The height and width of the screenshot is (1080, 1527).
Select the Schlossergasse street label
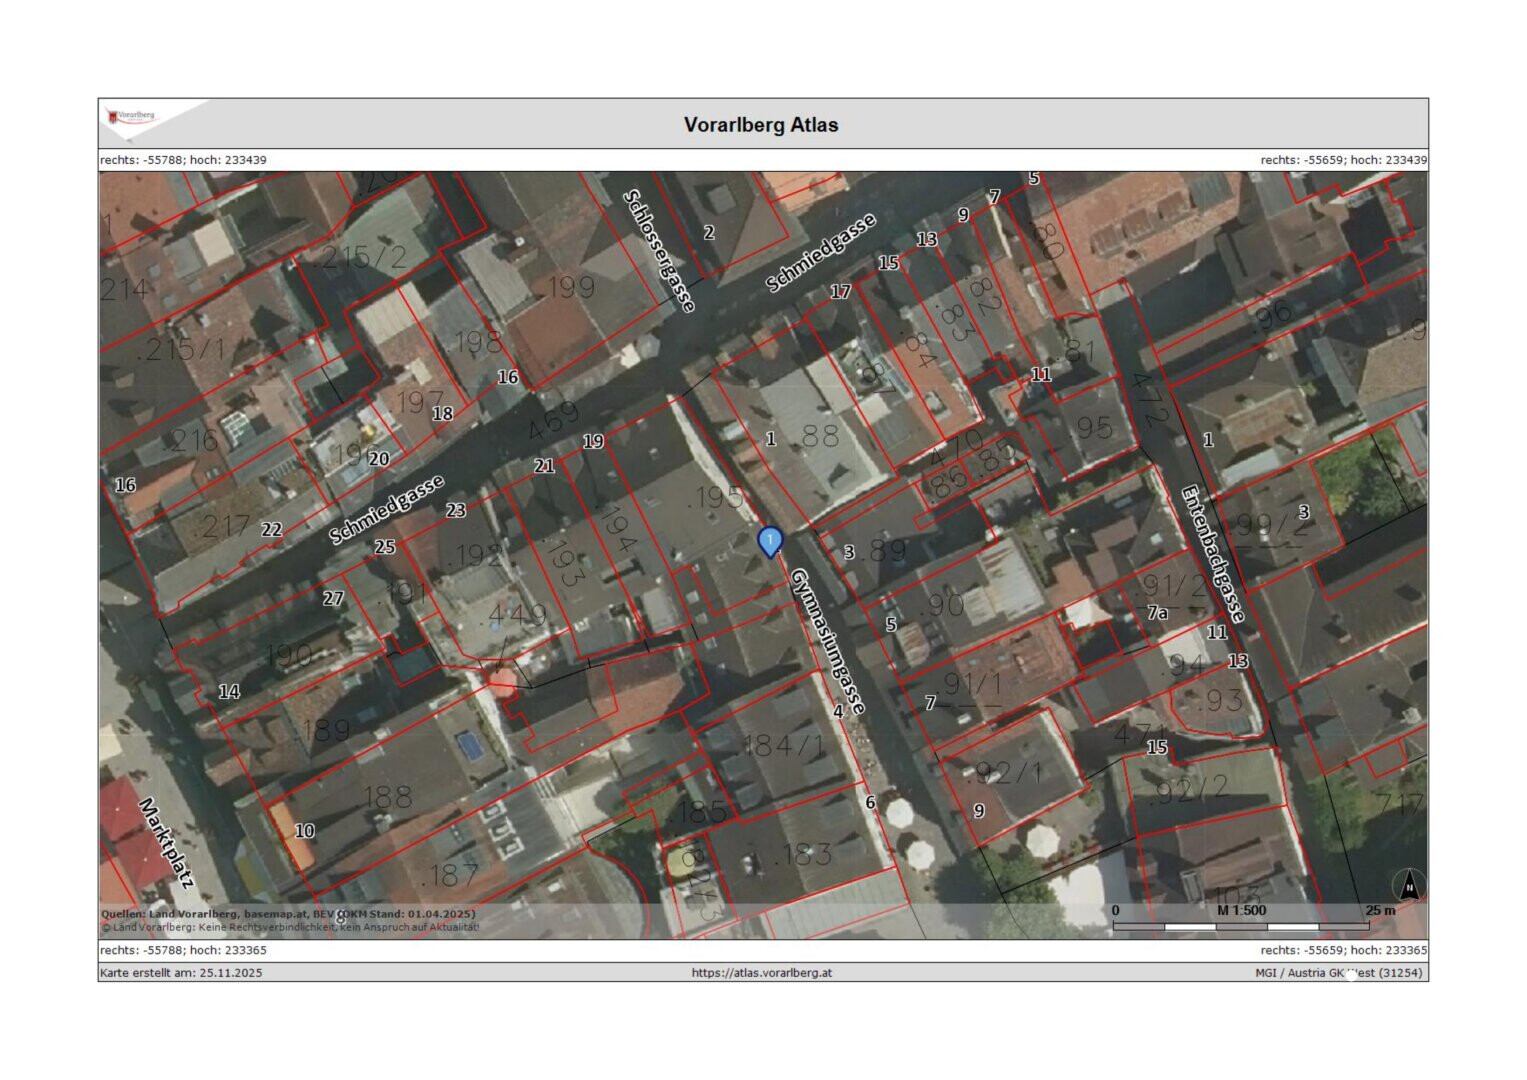tap(660, 250)
